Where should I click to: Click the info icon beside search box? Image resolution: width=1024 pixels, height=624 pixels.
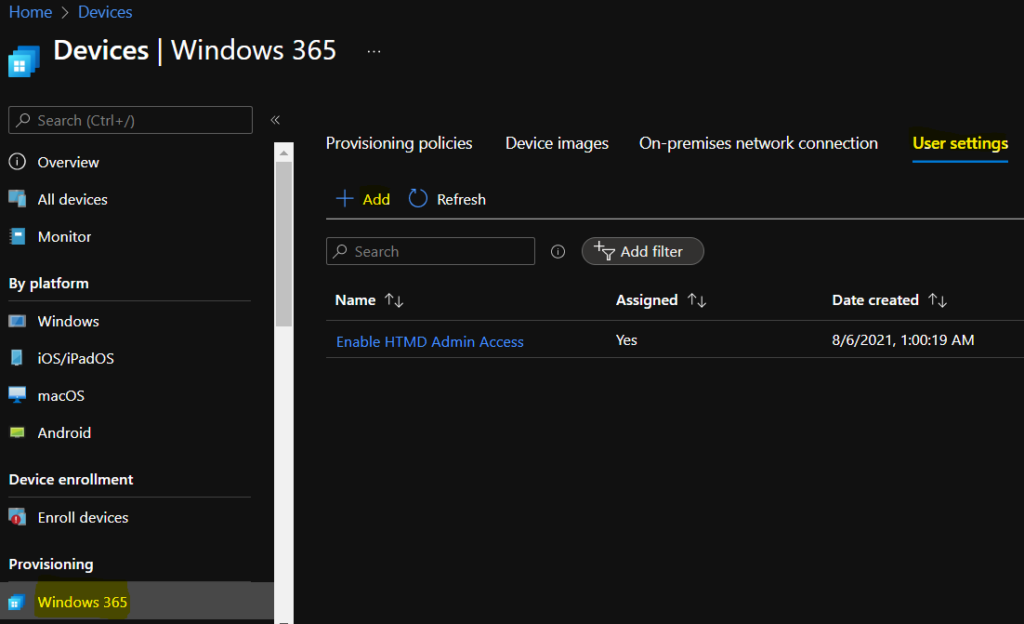pos(558,251)
